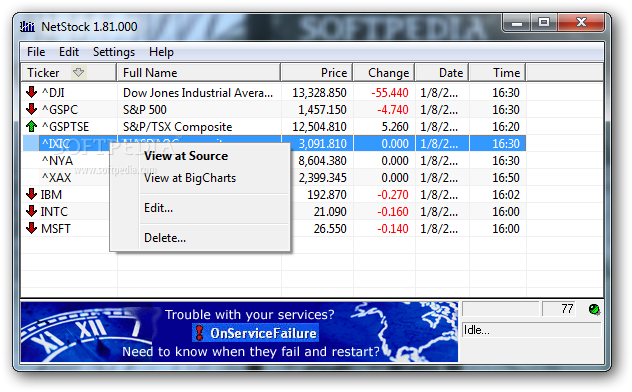Screen dimensions: 632x392
Task: Close the NetStock window
Action: click(581, 23)
